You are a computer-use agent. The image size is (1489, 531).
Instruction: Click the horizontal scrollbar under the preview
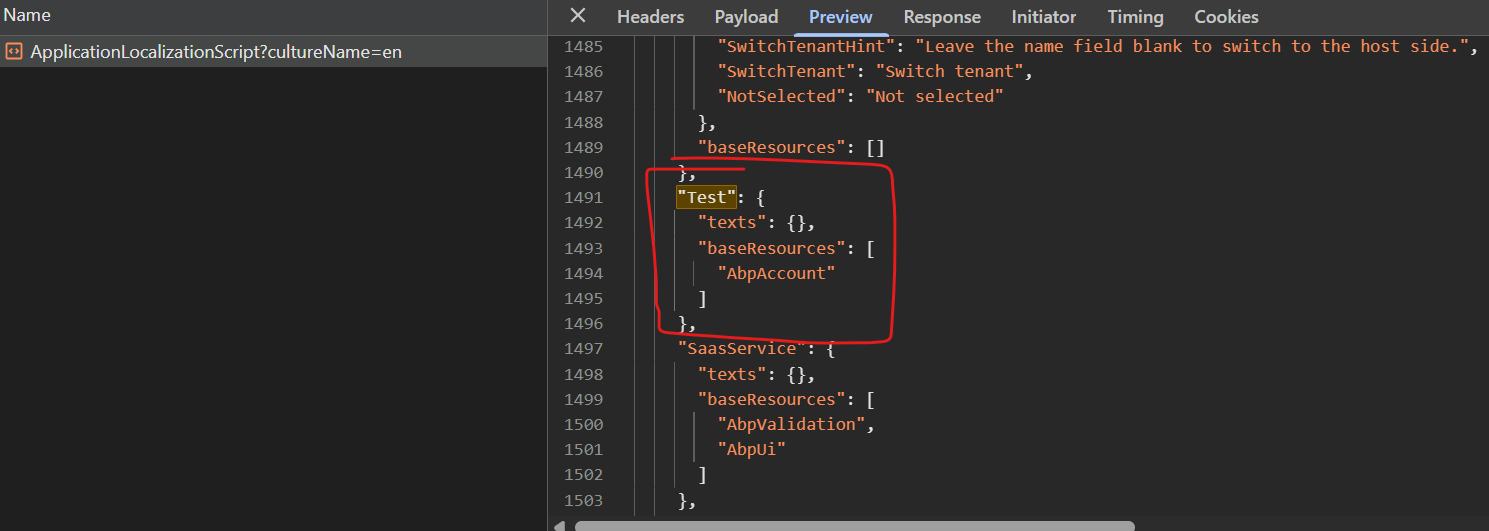[x=855, y=525]
